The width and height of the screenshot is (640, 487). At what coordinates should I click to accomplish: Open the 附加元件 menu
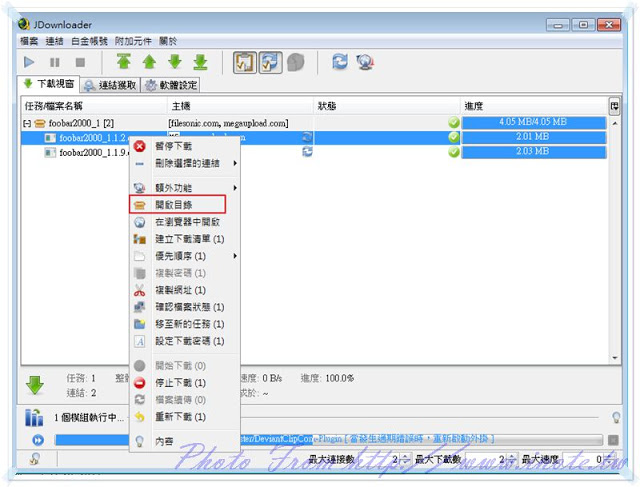pyautogui.click(x=133, y=41)
